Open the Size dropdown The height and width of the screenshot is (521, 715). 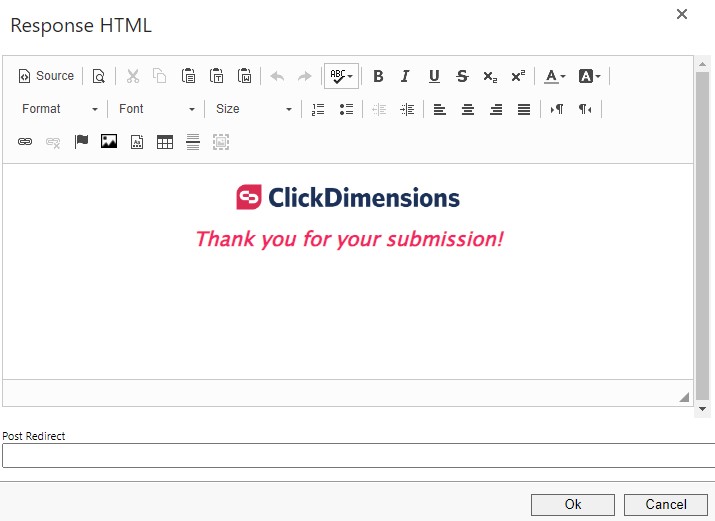point(254,109)
